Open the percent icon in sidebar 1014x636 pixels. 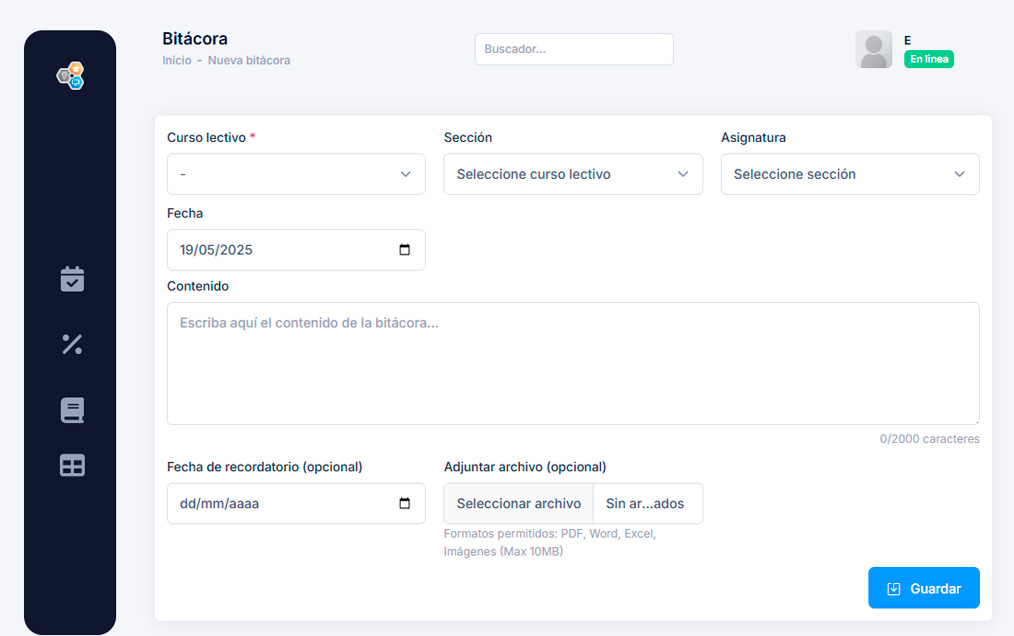click(72, 344)
